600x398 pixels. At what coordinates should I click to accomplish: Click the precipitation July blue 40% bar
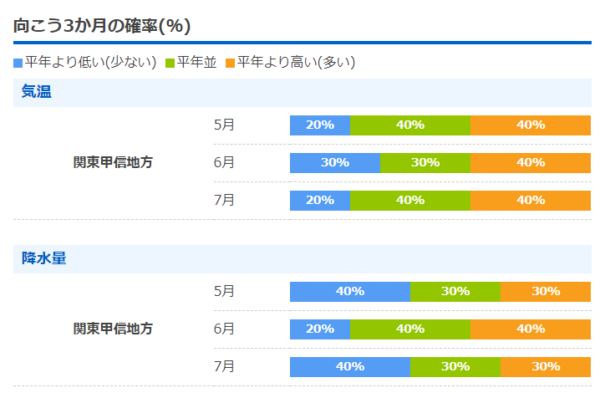point(350,367)
